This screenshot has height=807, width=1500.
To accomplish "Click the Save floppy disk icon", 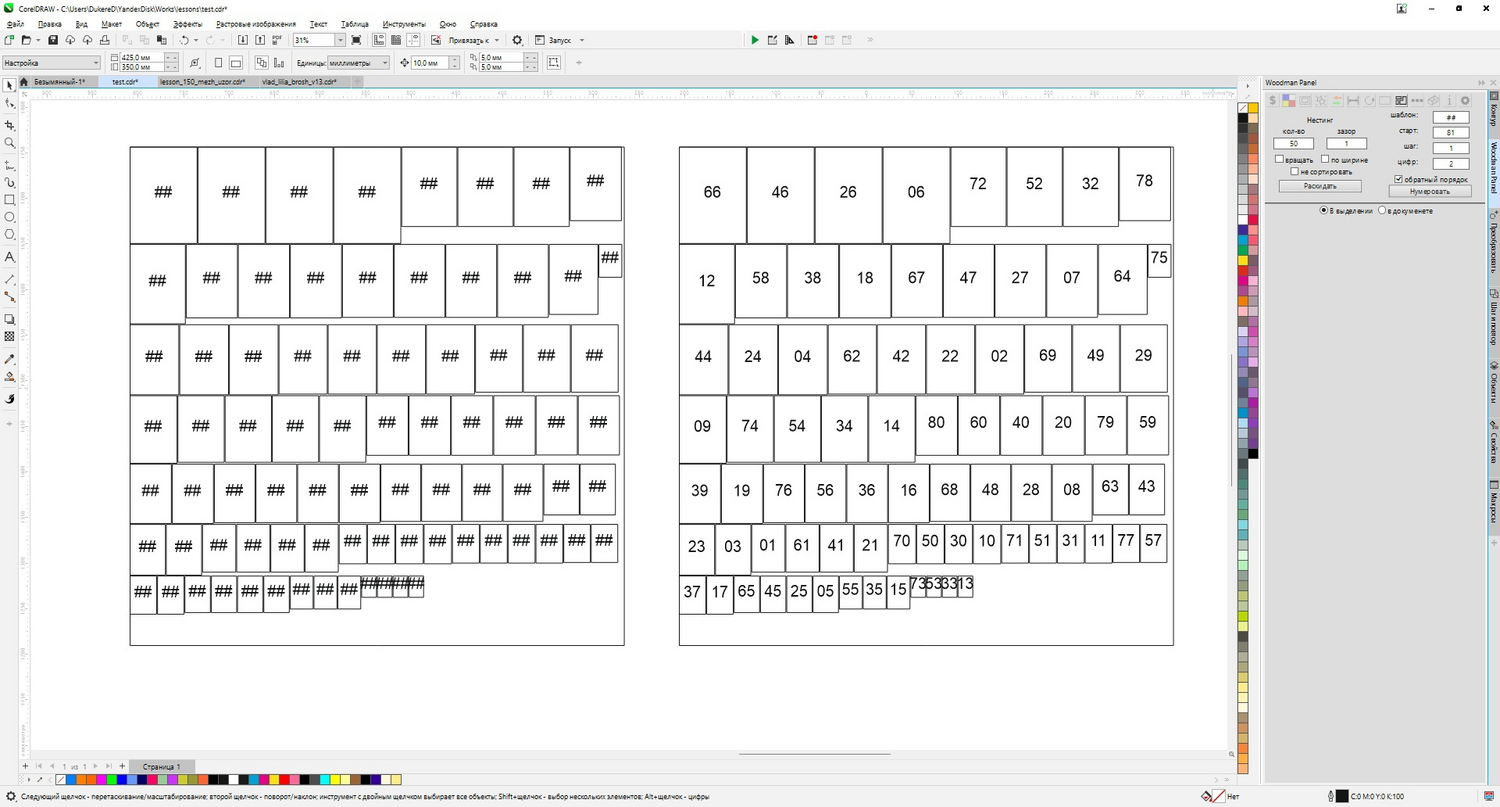I will (53, 40).
